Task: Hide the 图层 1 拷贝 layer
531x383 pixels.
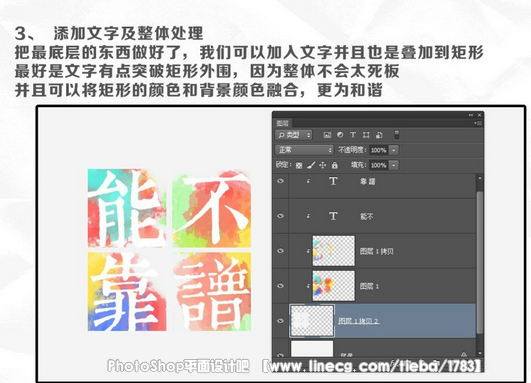Action: pos(280,251)
